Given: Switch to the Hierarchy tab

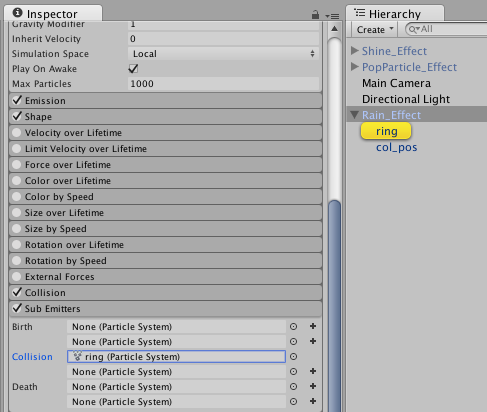Looking at the screenshot, I should pos(395,14).
